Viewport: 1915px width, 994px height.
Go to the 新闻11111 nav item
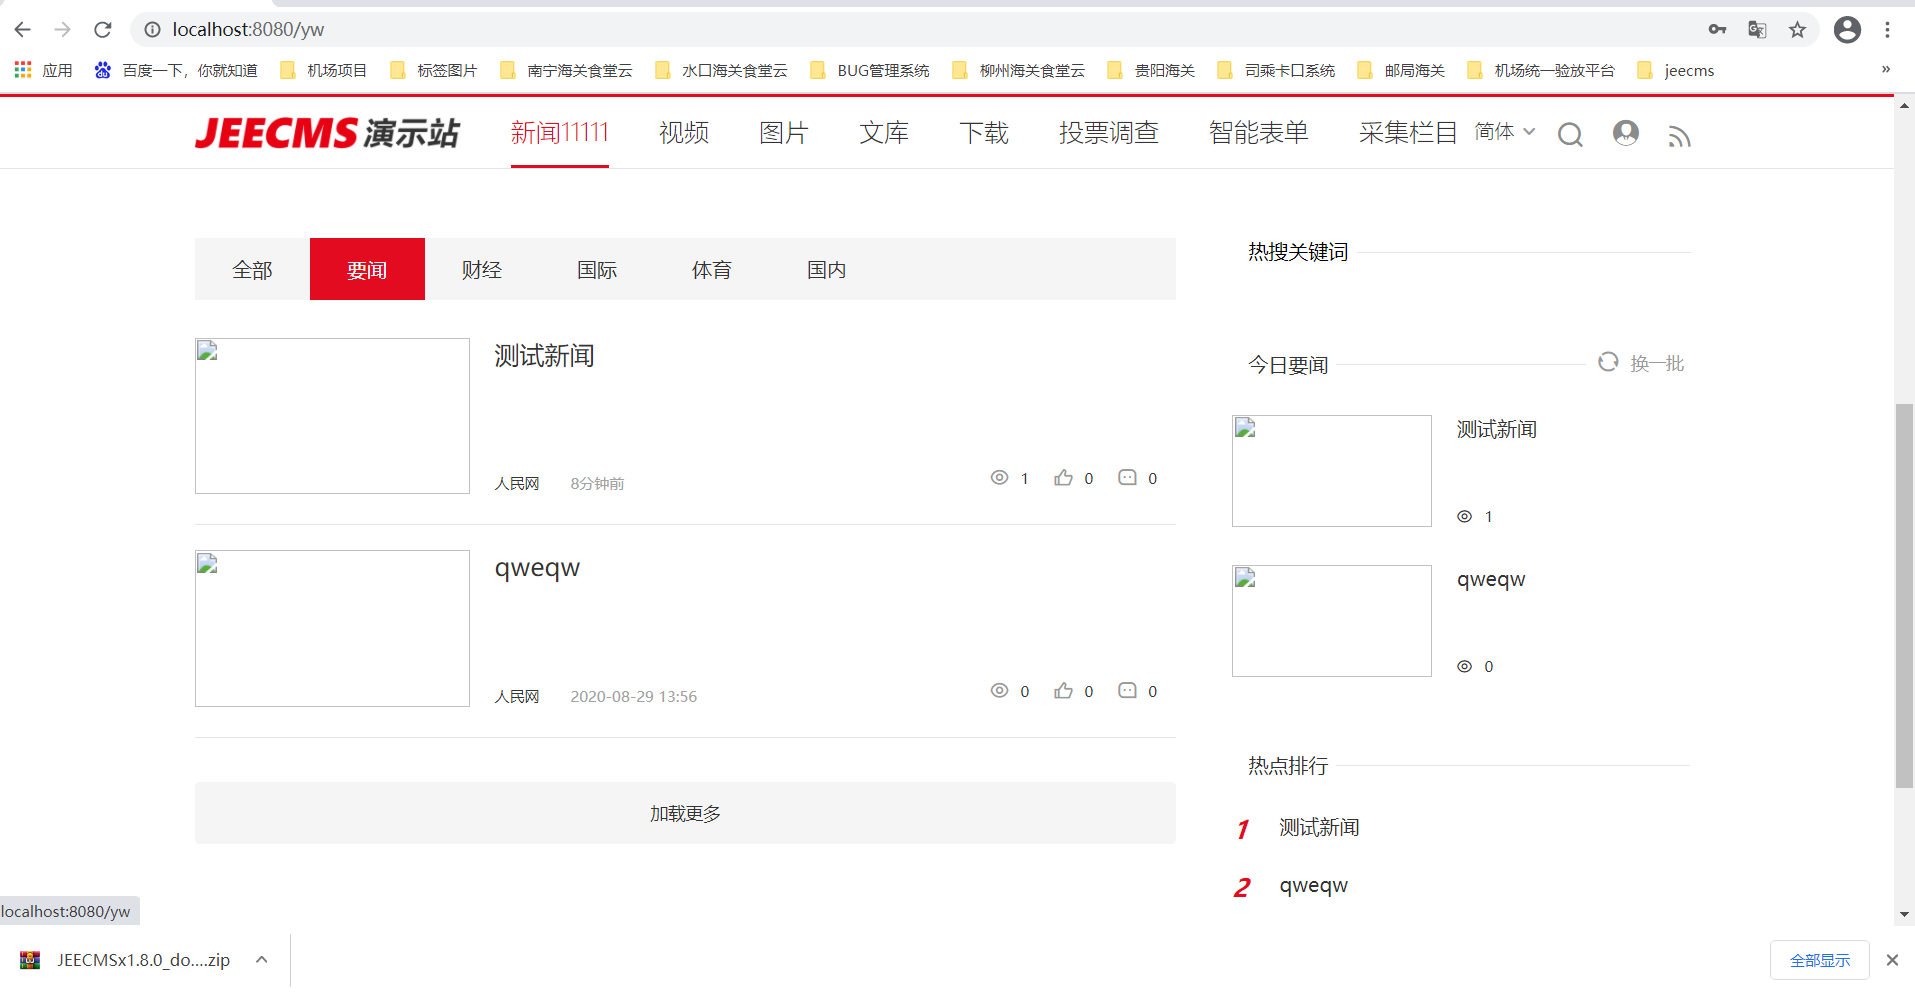[x=560, y=133]
